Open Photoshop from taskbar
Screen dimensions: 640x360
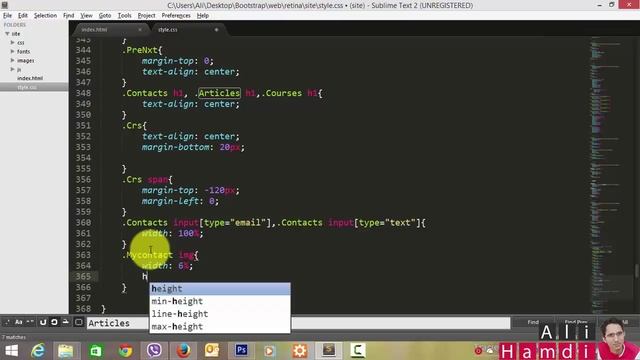(x=242, y=351)
